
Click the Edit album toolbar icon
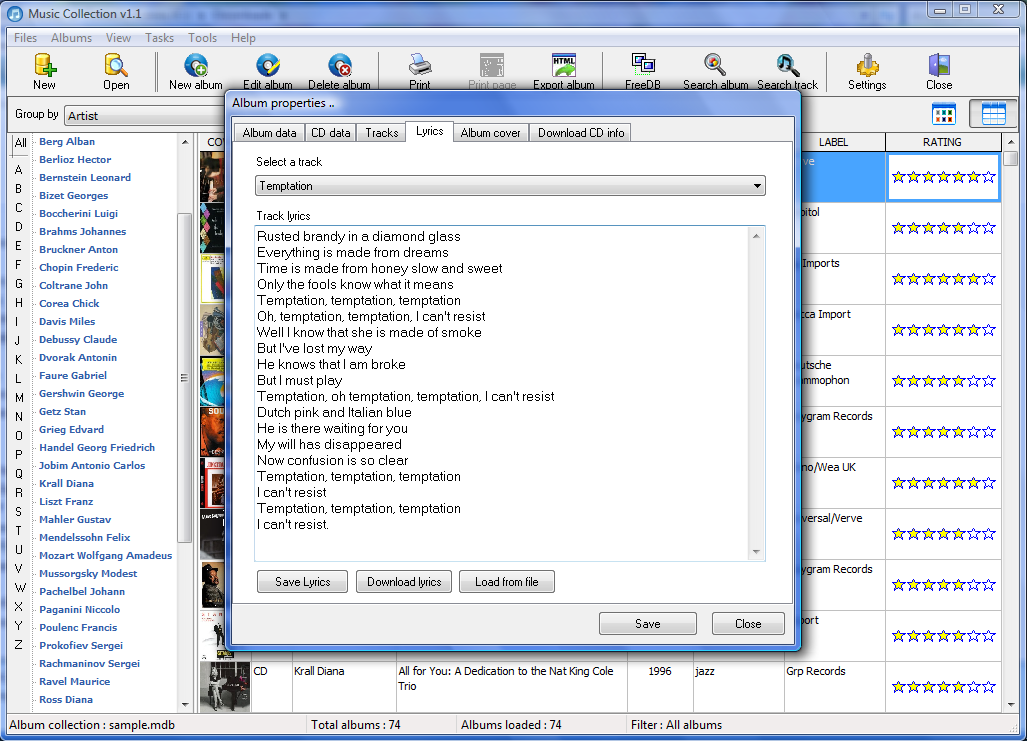click(x=268, y=71)
